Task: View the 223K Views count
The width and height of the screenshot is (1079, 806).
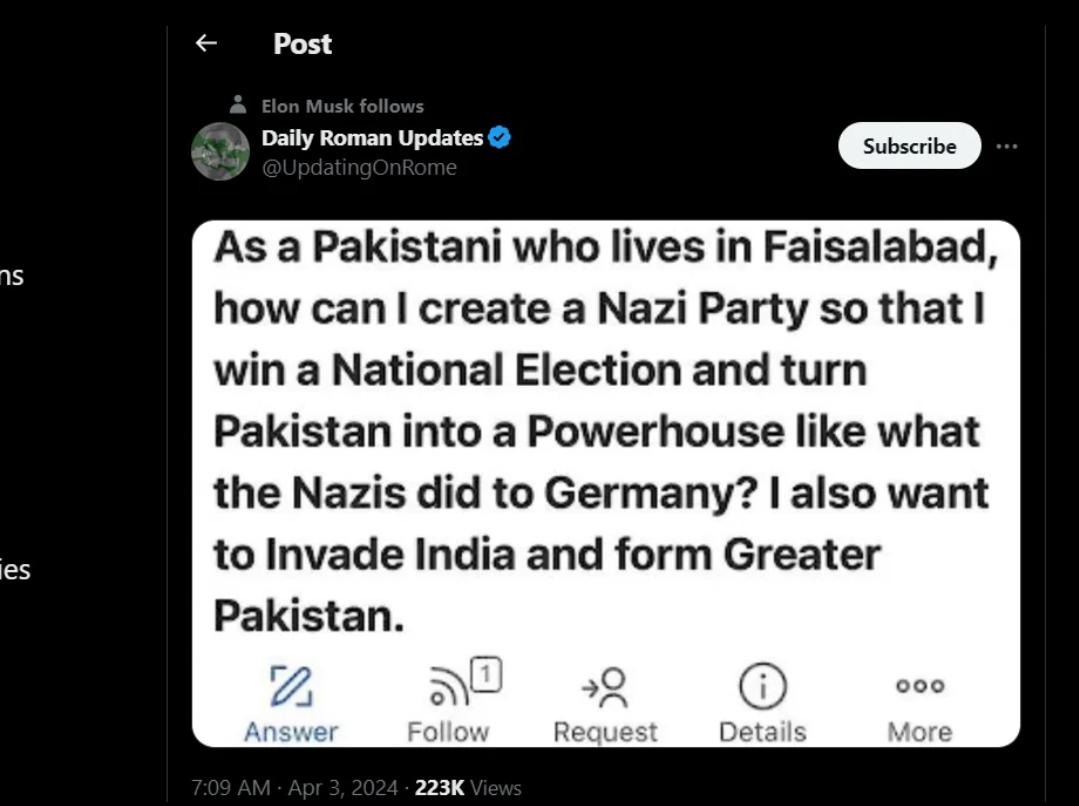Action: pos(468,787)
